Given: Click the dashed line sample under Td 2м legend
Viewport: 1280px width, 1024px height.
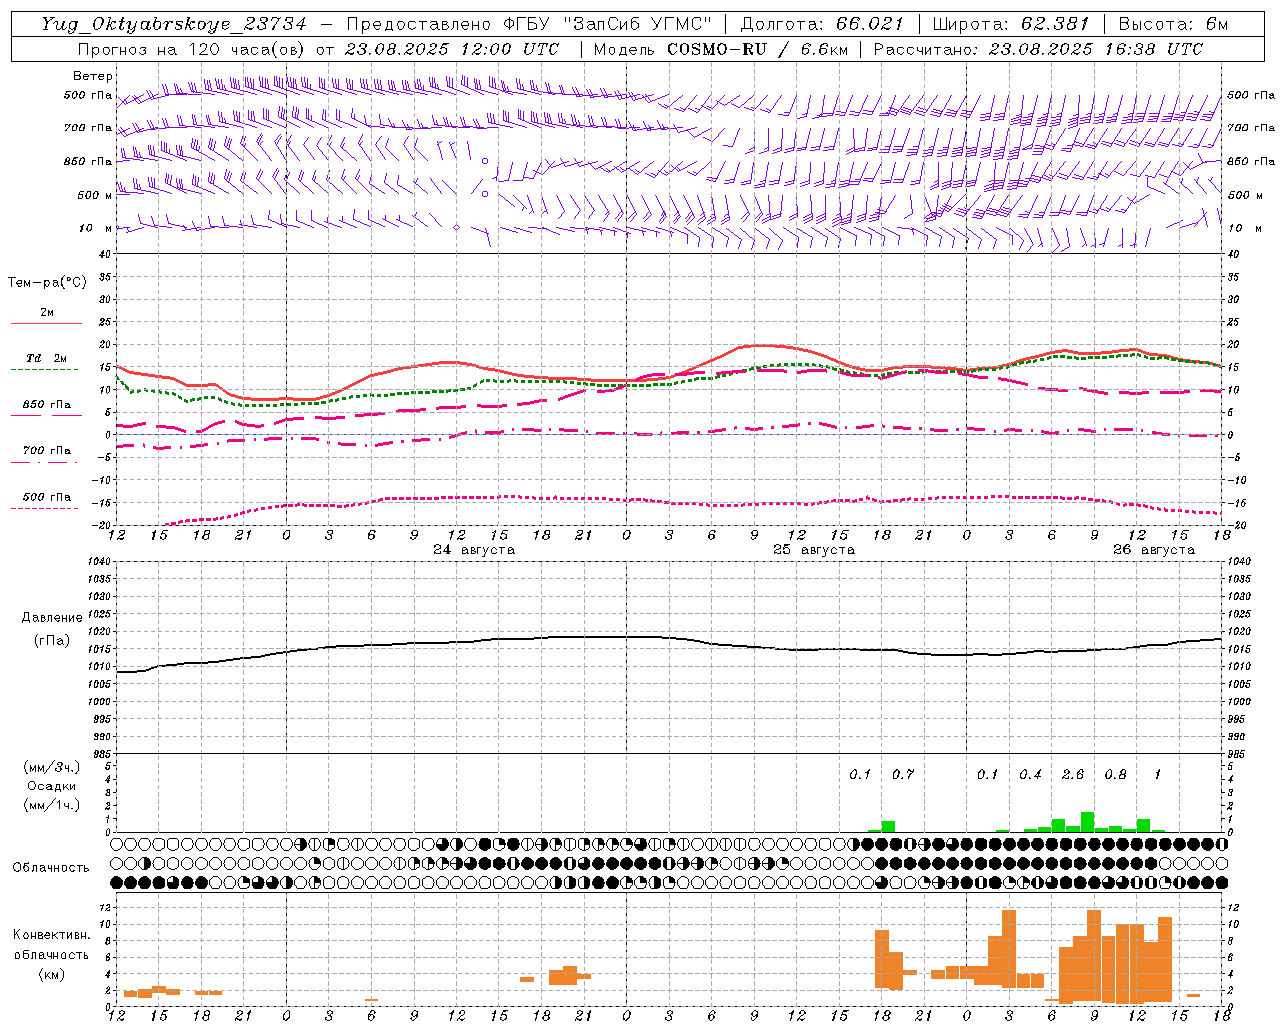Looking at the screenshot, I should (x=44, y=370).
